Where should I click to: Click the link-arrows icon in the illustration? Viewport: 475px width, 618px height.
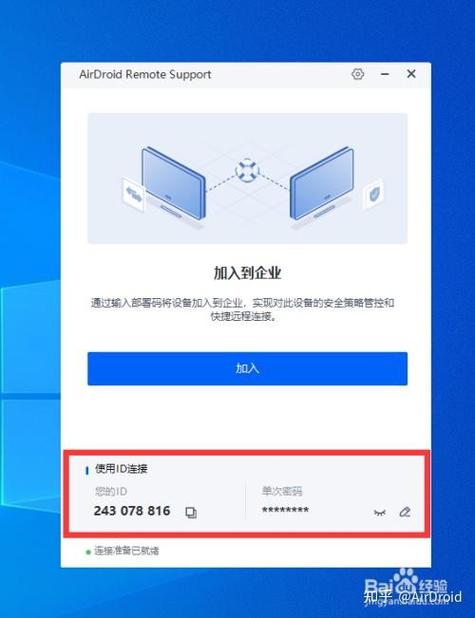(x=133, y=194)
